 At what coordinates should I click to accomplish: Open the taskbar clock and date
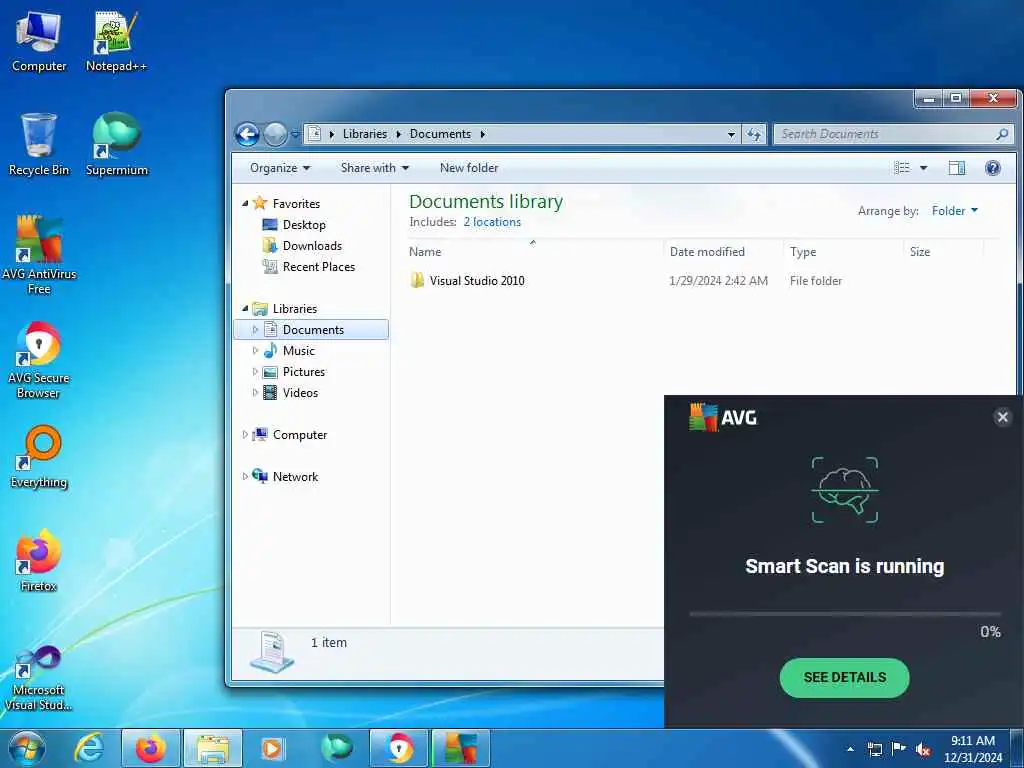pos(973,749)
